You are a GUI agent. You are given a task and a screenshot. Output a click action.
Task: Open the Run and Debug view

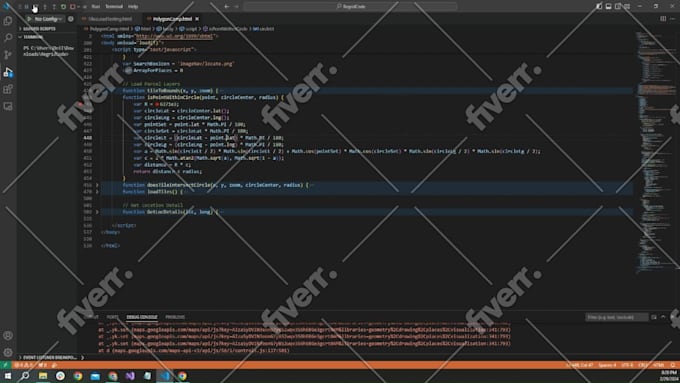[x=8, y=72]
